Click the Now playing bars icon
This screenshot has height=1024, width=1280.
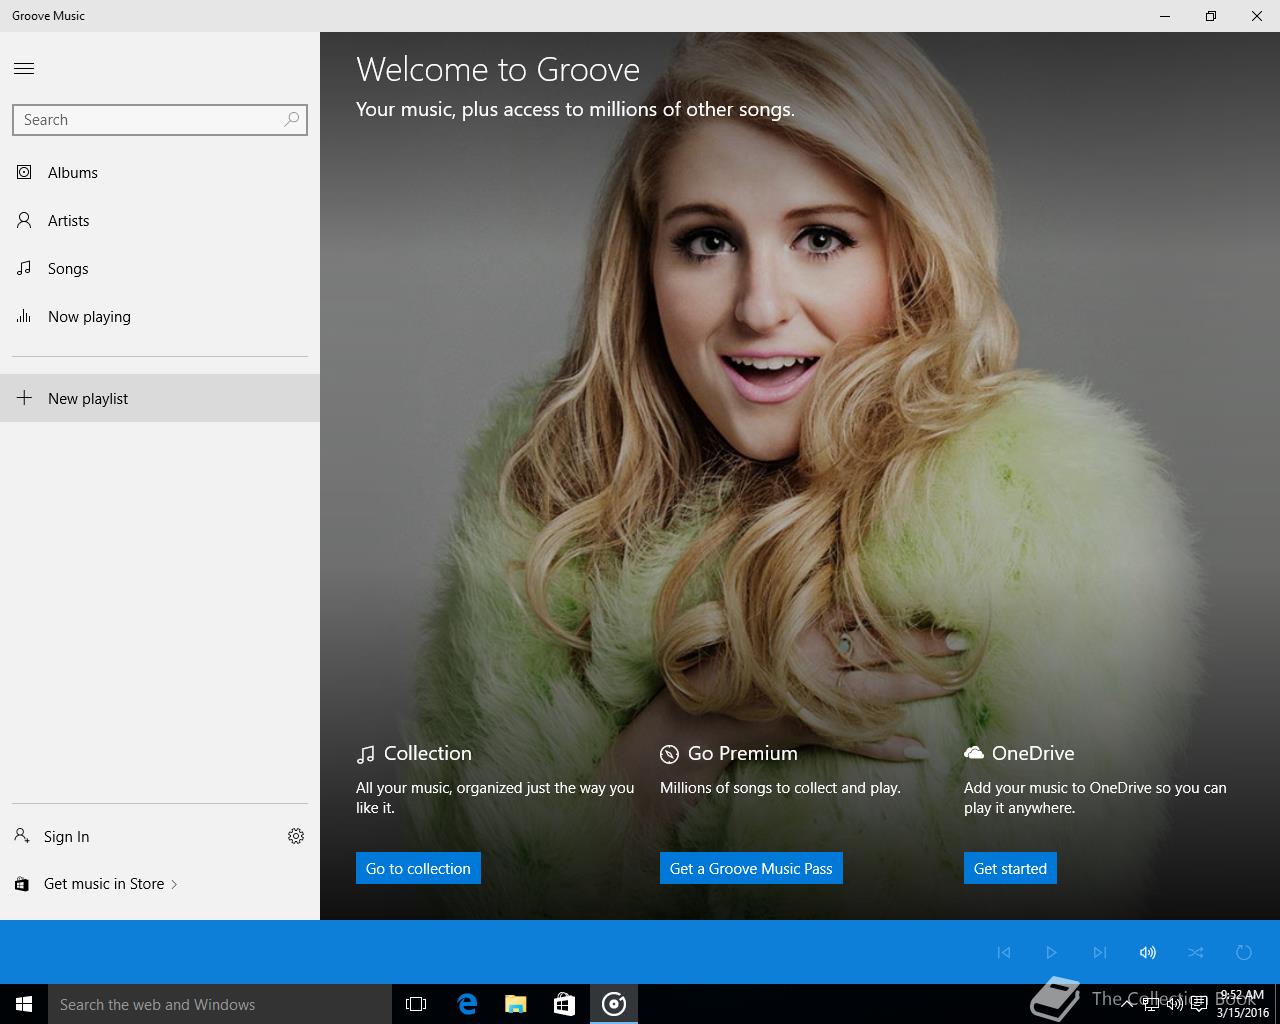point(24,316)
